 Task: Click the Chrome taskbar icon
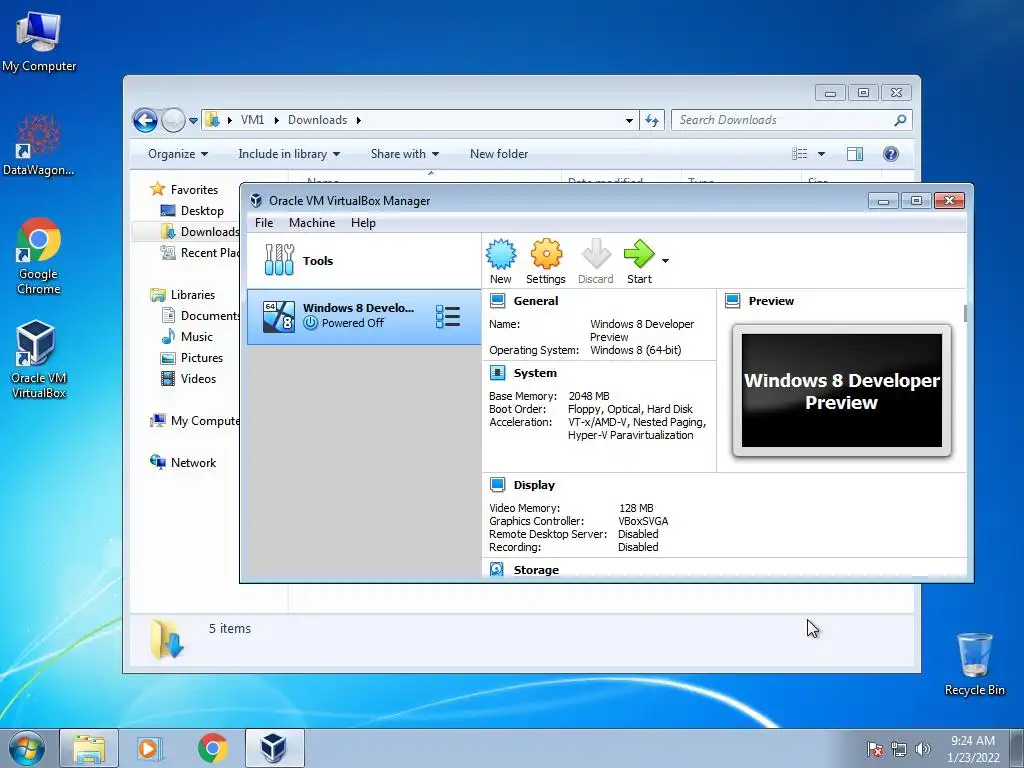(212, 748)
